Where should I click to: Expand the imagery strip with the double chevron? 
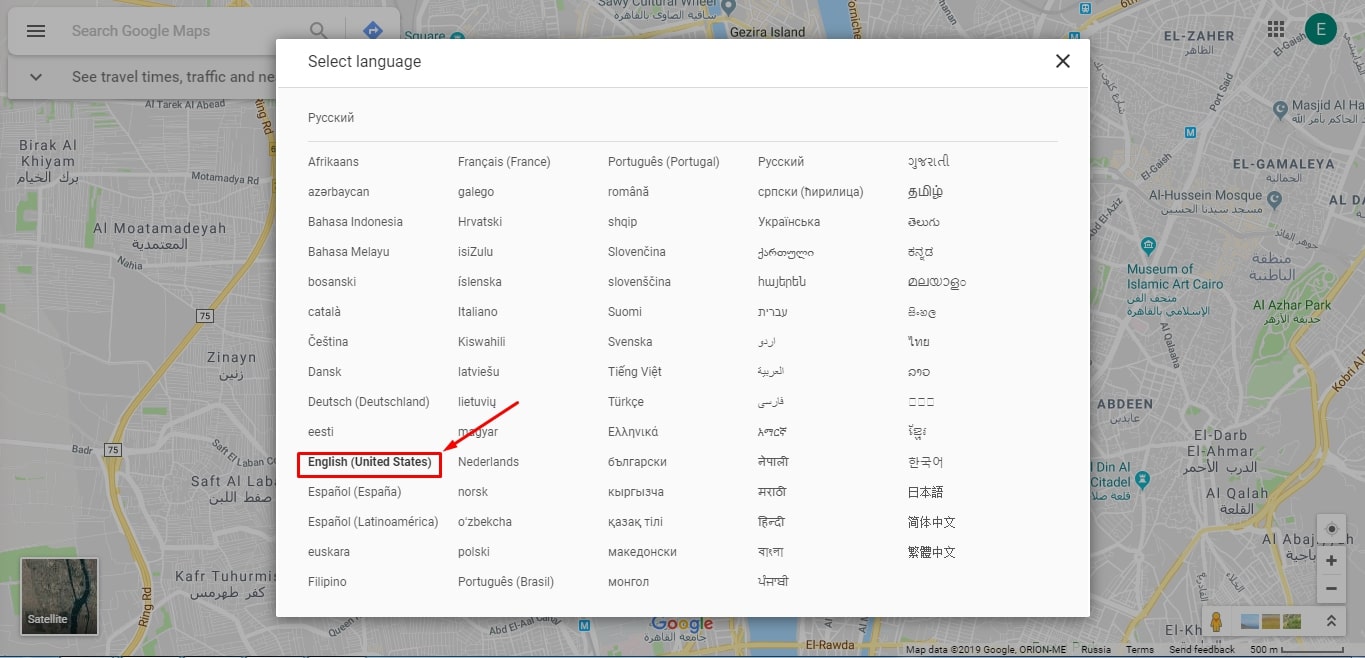[x=1331, y=621]
